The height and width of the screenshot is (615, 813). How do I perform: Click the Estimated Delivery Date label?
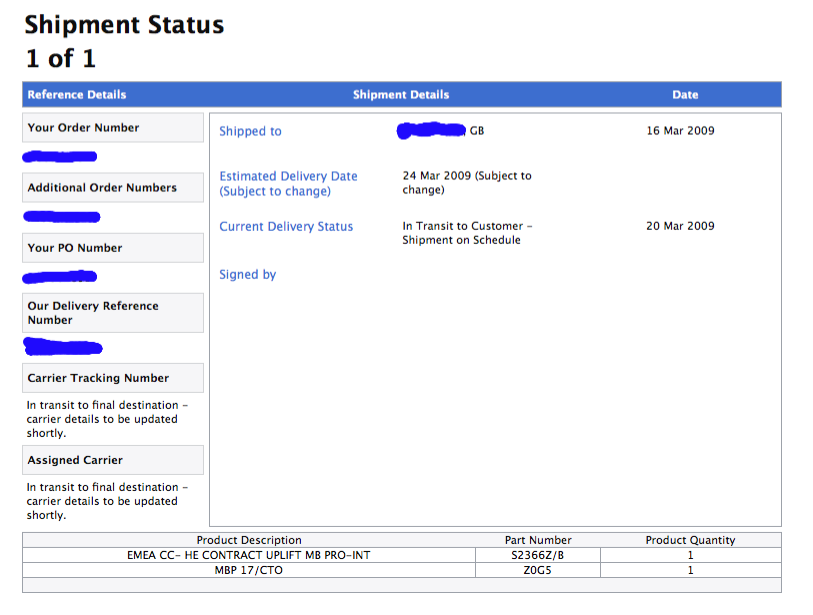point(288,184)
